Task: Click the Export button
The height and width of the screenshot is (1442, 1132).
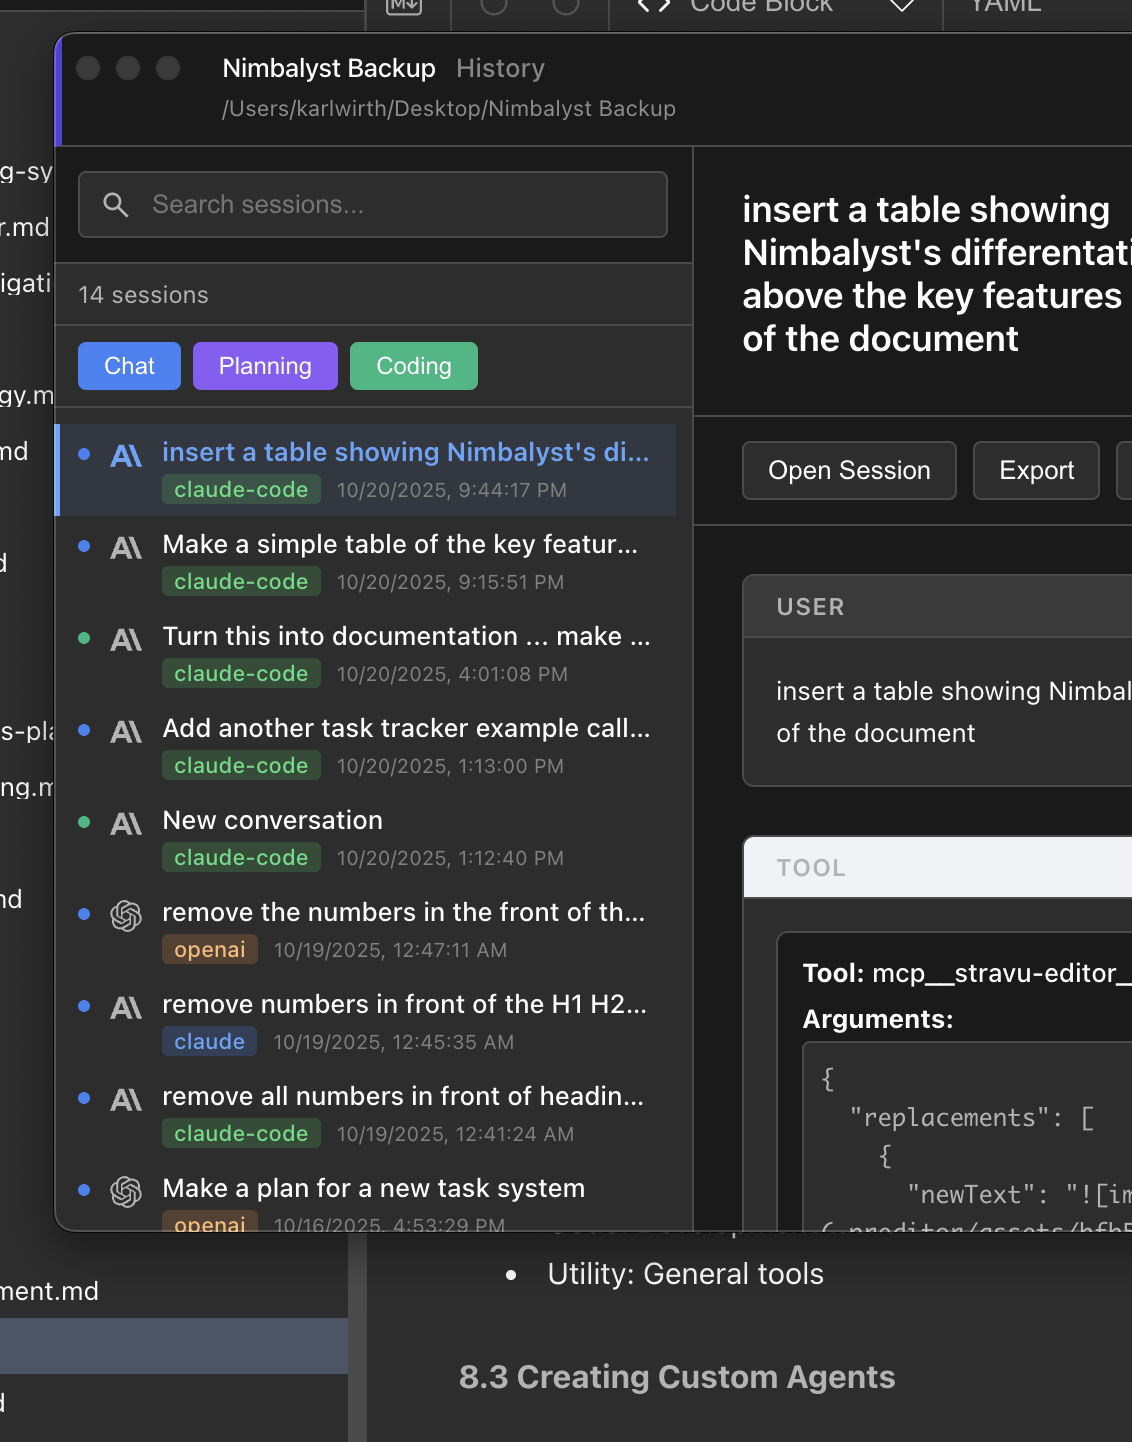Action: point(1036,470)
